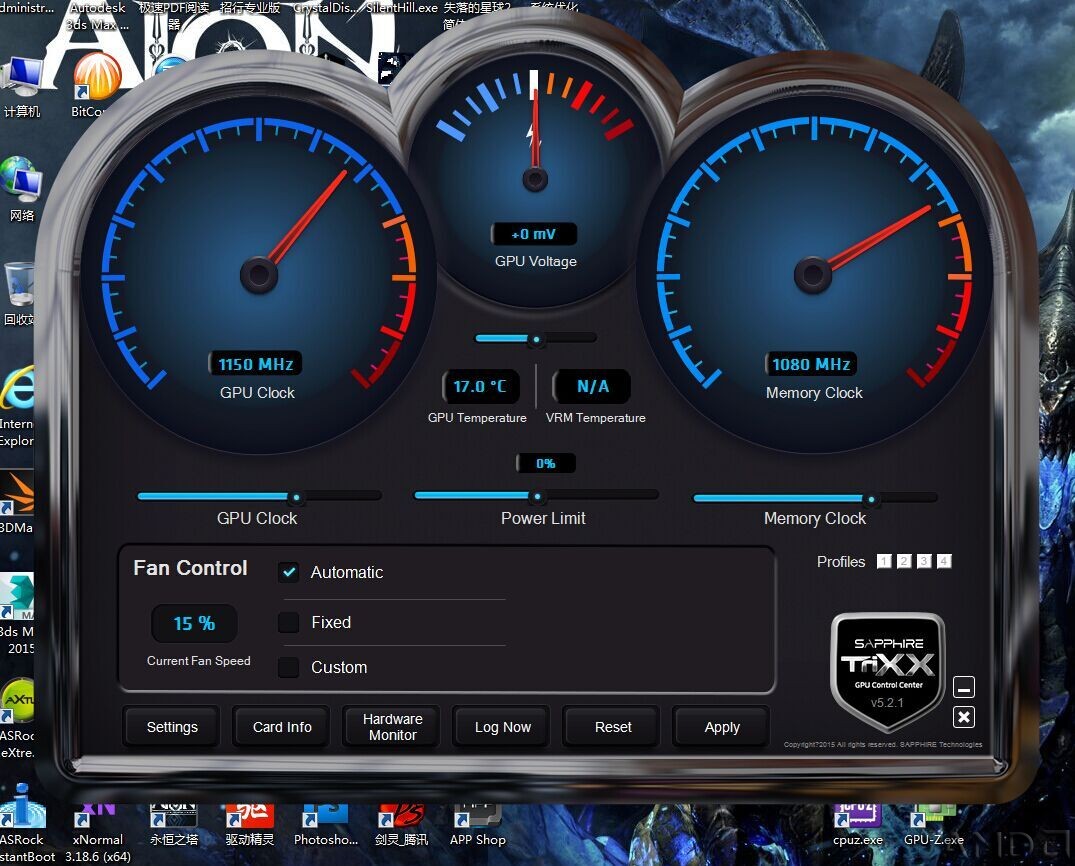The height and width of the screenshot is (866, 1075).
Task: Click the Log Now button
Action: coord(503,727)
